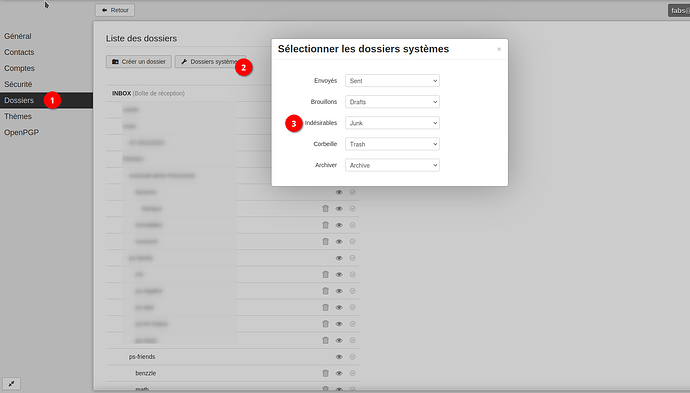Click the Retour back button

pyautogui.click(x=115, y=10)
